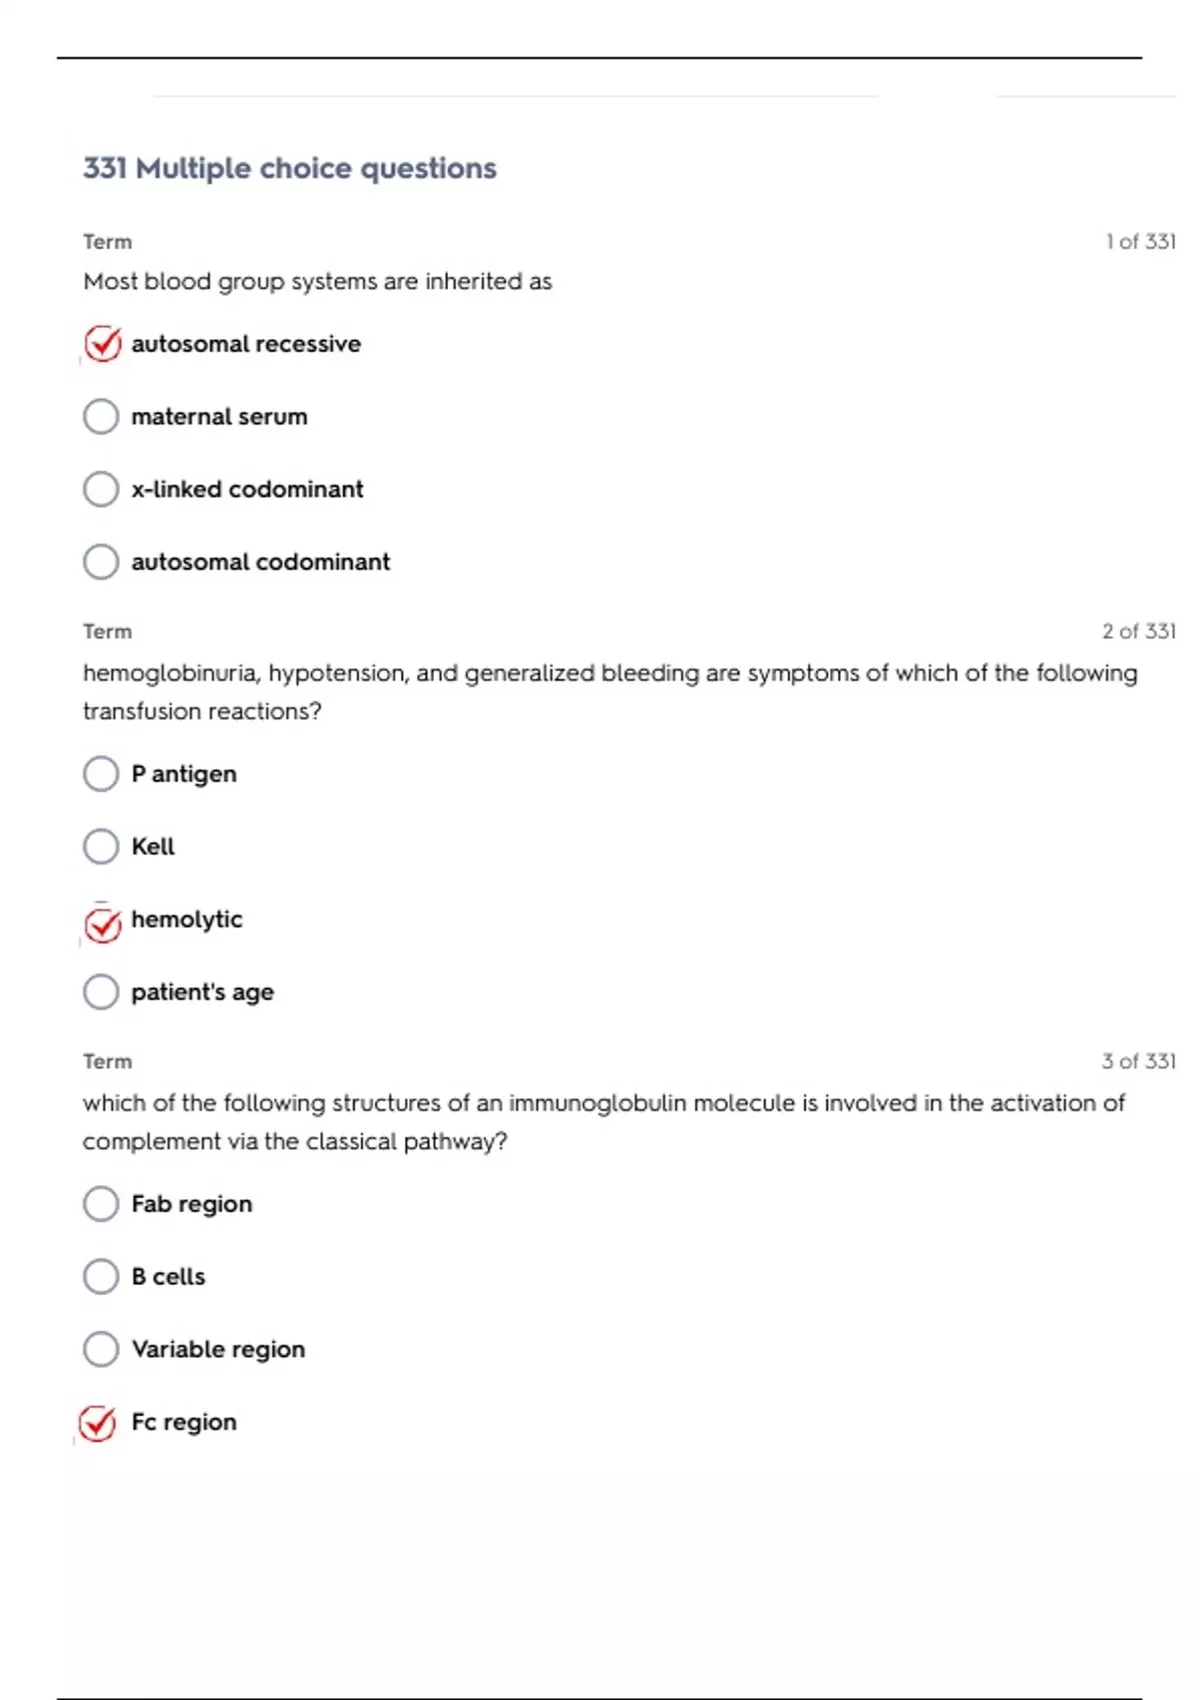Screen dimensions: 1200x1700
Task: Pick the 'Variable region' radio option
Action: (x=101, y=1349)
